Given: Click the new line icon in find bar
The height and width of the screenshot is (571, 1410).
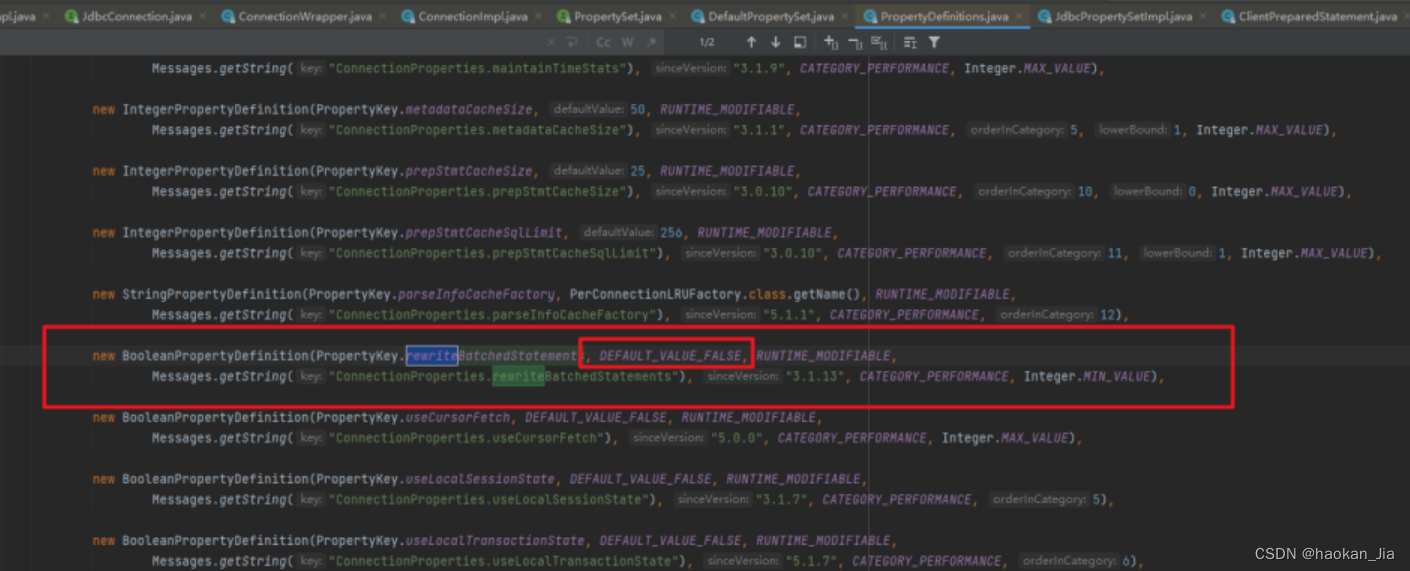Looking at the screenshot, I should coord(572,42).
